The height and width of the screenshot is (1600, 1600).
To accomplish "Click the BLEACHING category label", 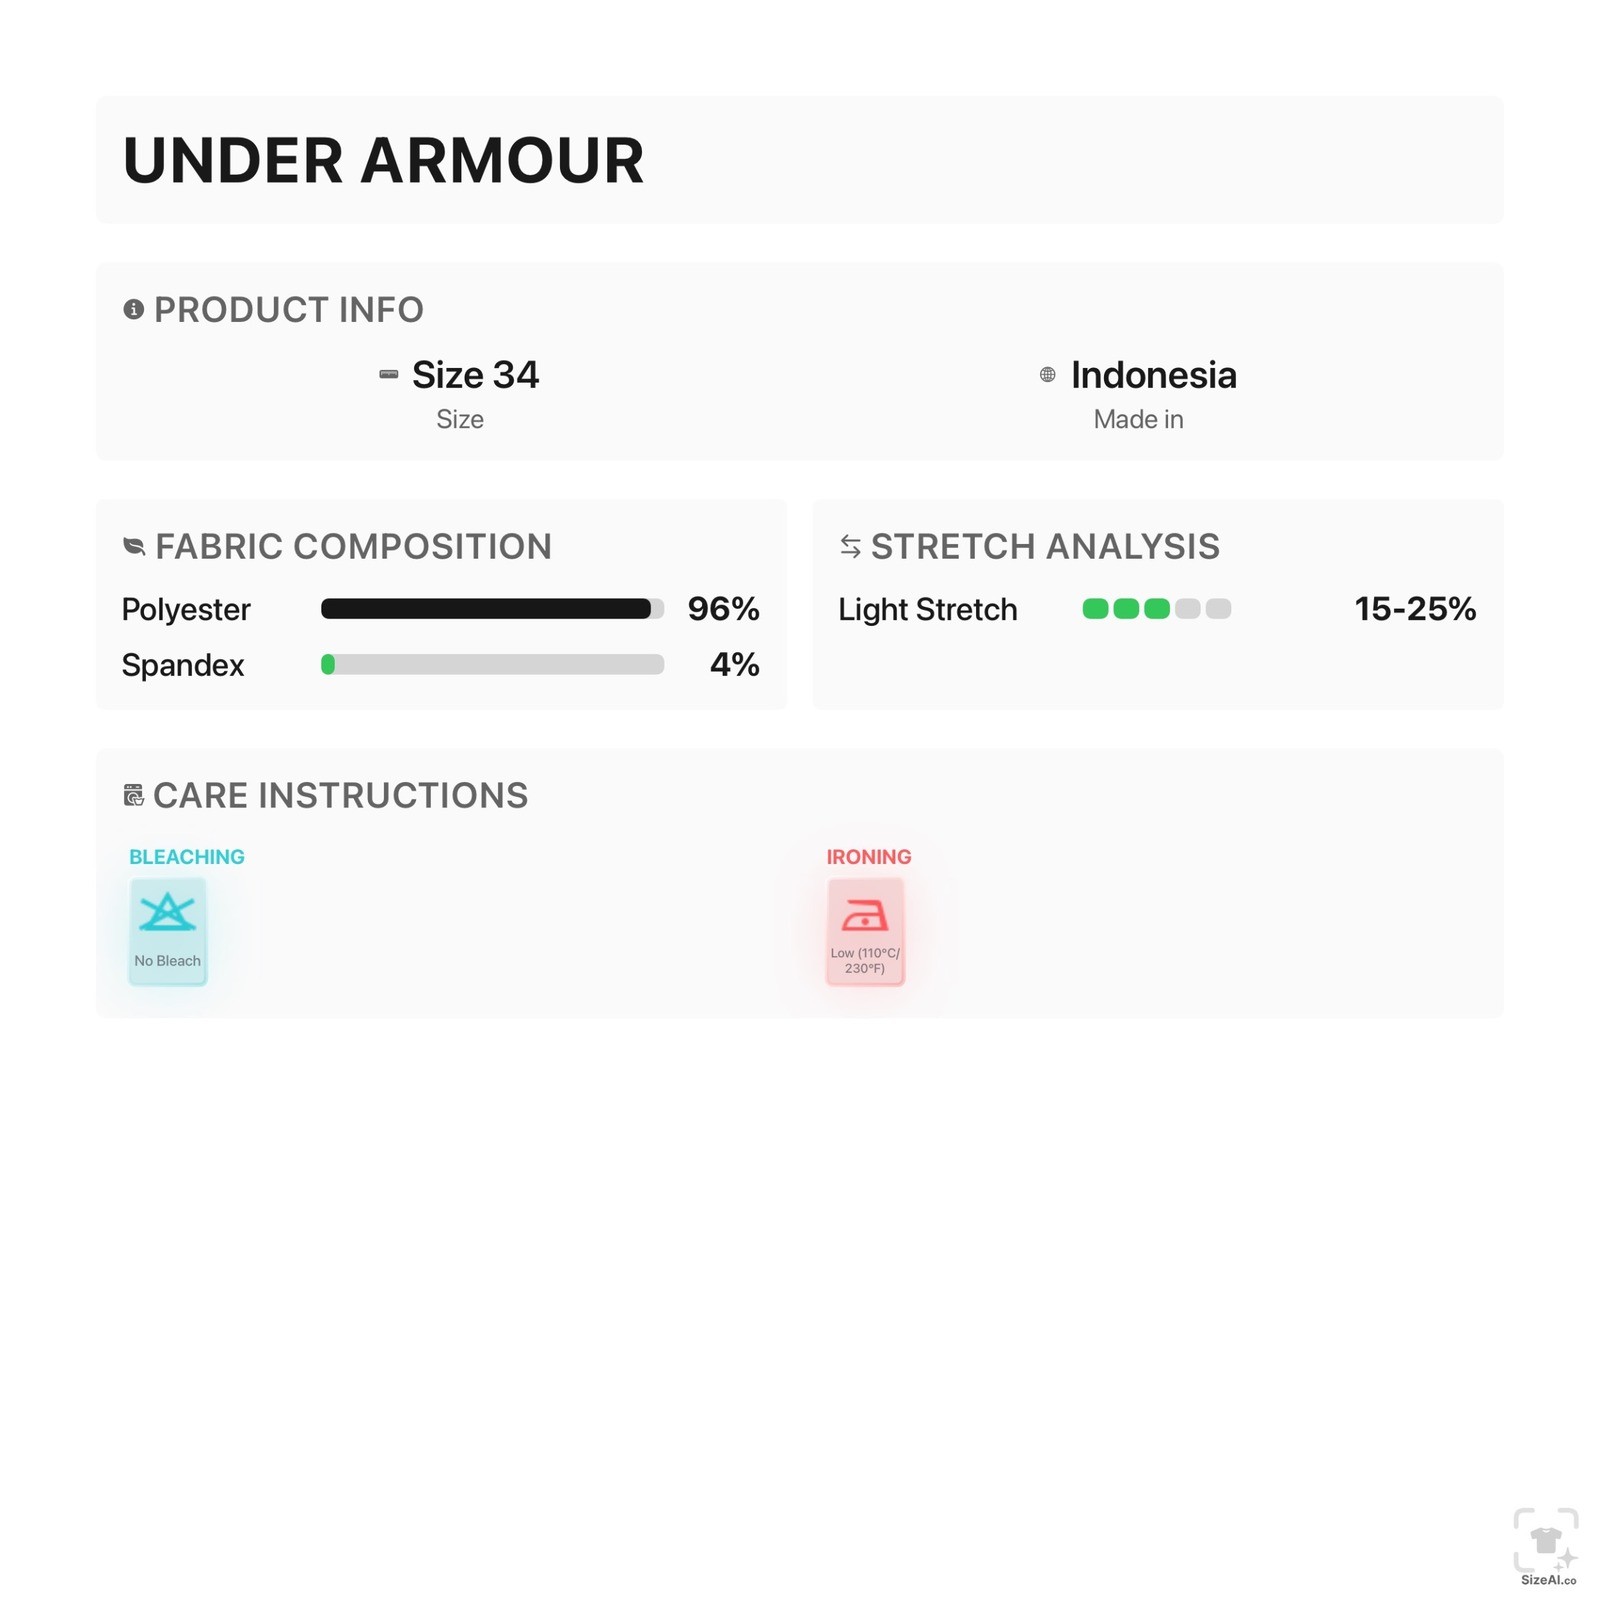I will [187, 857].
